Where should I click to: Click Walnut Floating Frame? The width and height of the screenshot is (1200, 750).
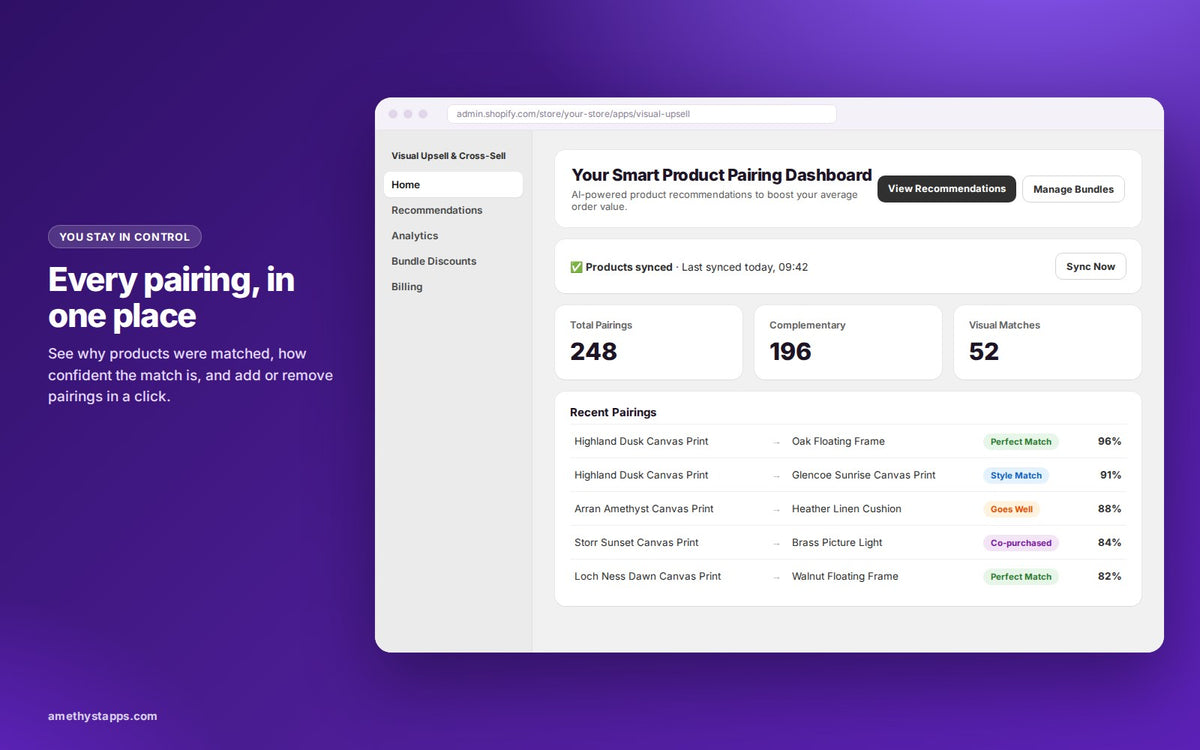(x=845, y=577)
